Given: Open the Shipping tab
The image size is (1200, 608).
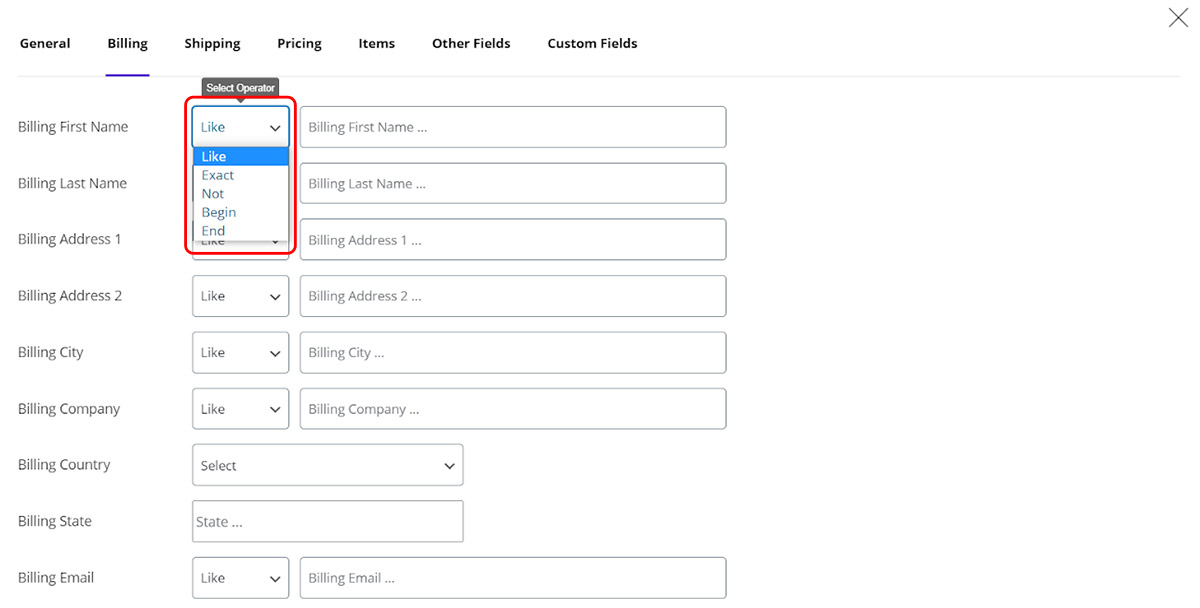Looking at the screenshot, I should [212, 44].
